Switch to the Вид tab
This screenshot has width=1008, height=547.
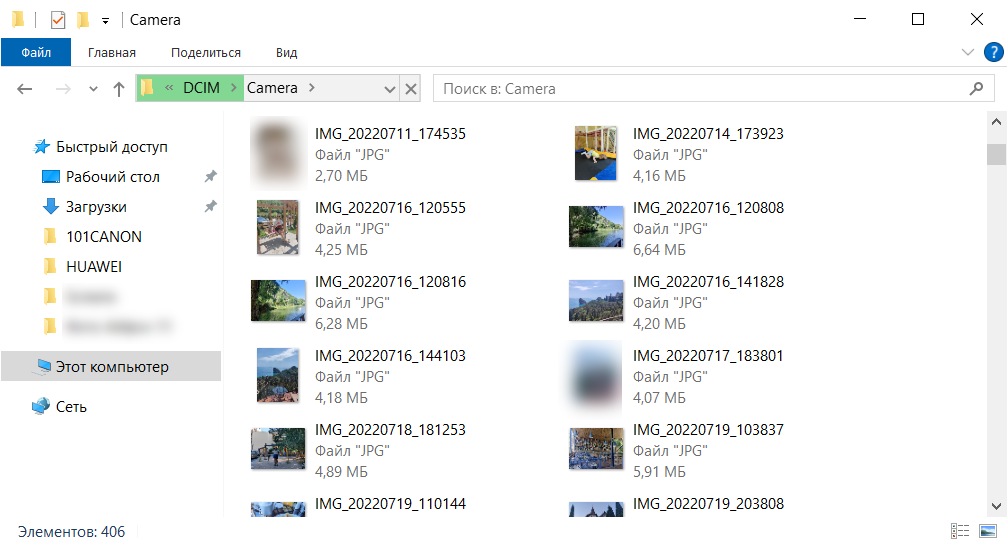pos(286,52)
